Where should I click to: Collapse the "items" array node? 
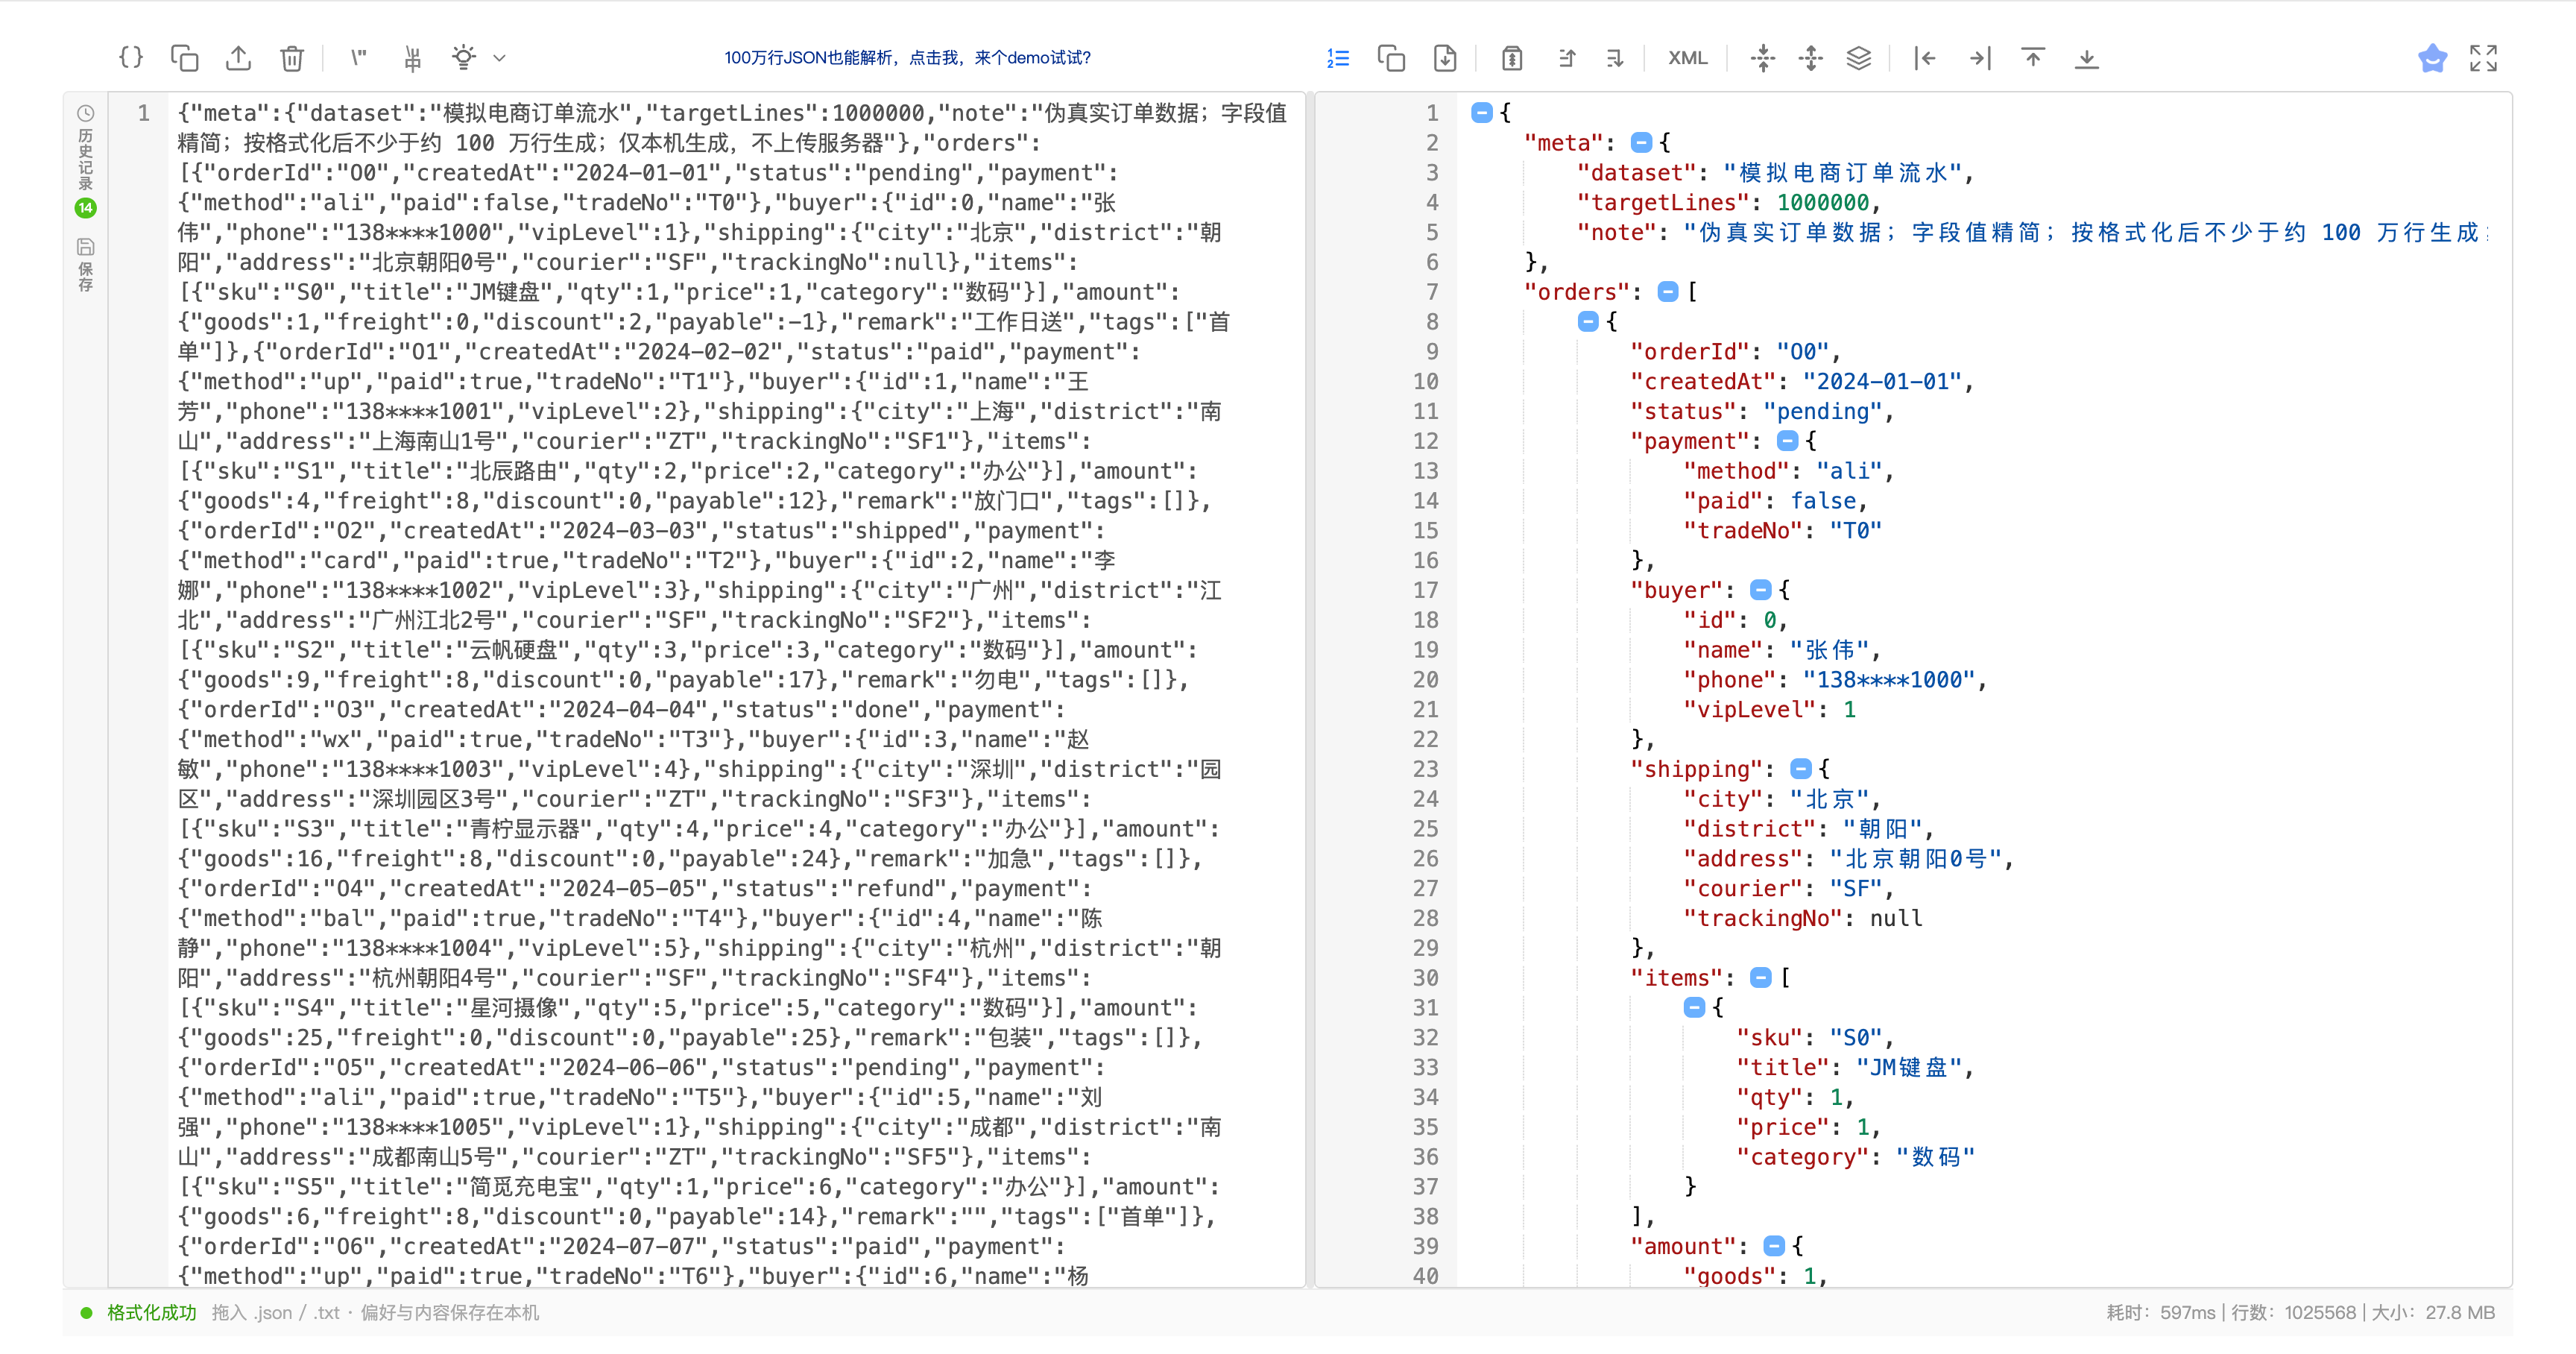click(1761, 977)
